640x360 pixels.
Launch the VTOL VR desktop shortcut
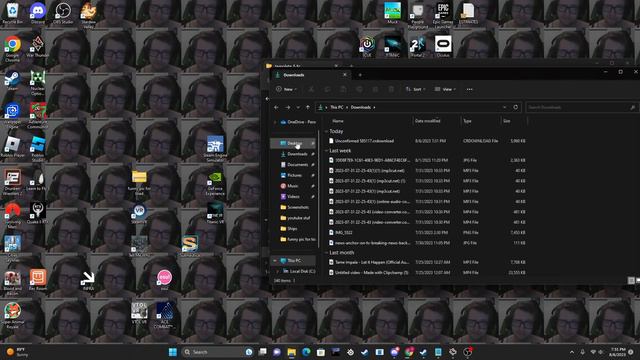click(x=139, y=313)
